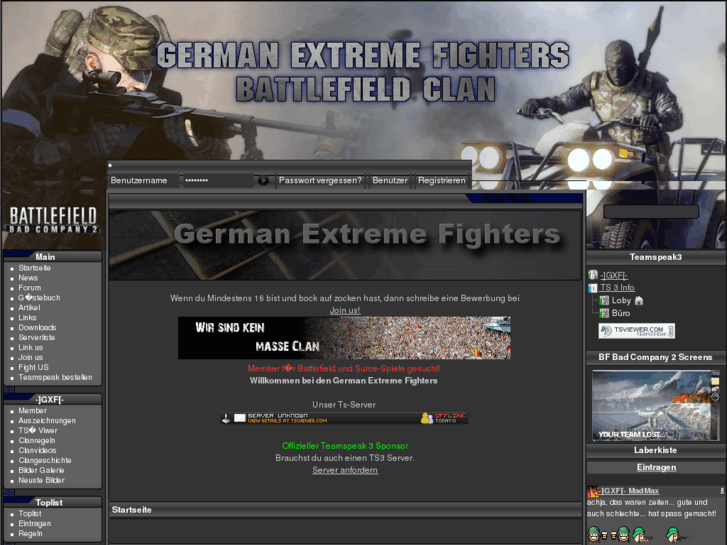This screenshot has height=545, width=727.
Task: Click the TS 3 Info icon
Action: point(593,288)
